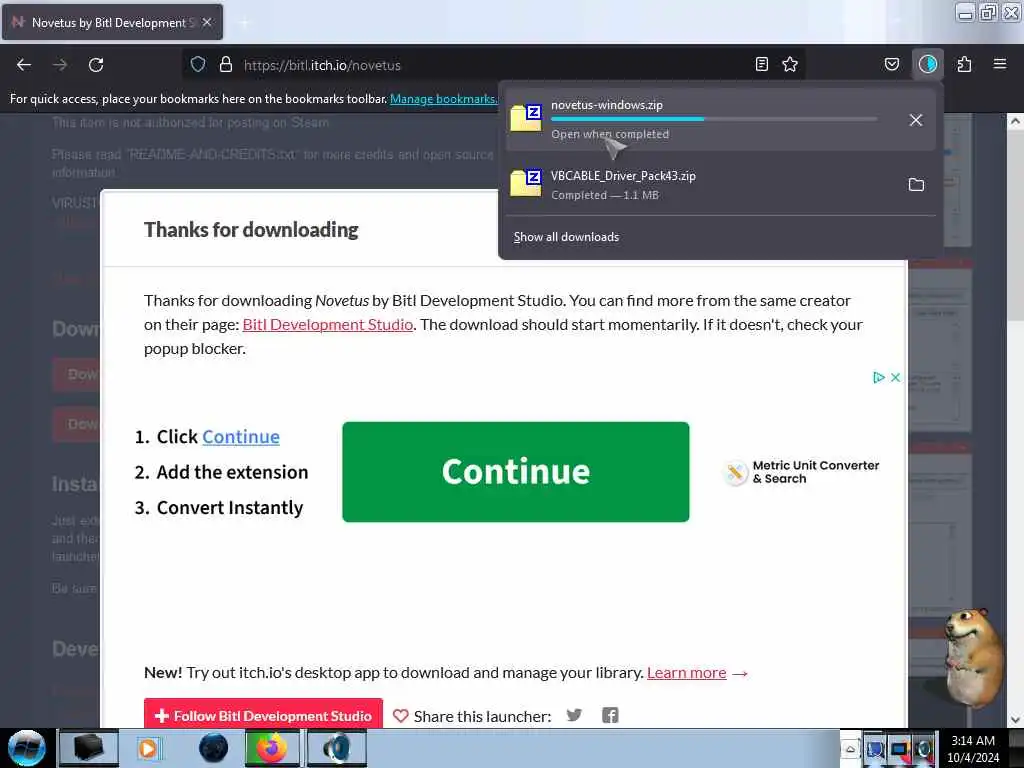Click the AdChoices triangle icon

click(x=878, y=377)
